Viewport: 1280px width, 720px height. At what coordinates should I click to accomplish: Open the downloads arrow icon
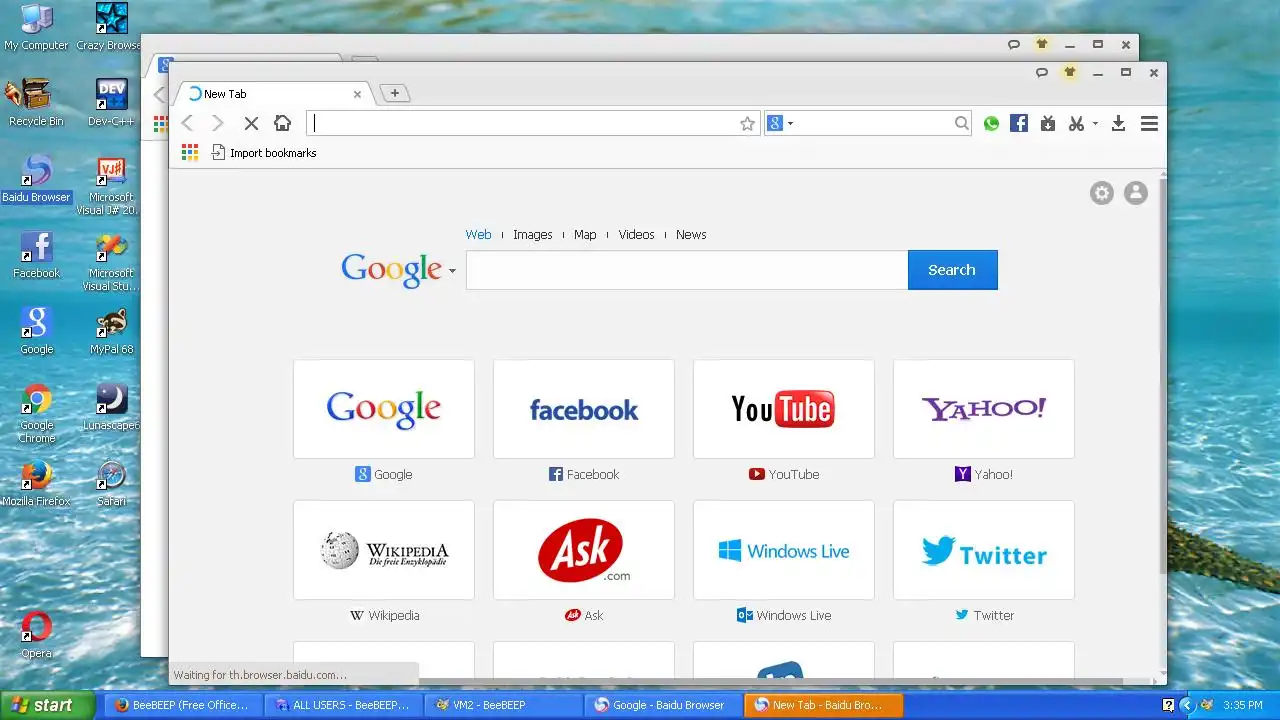coord(1119,123)
